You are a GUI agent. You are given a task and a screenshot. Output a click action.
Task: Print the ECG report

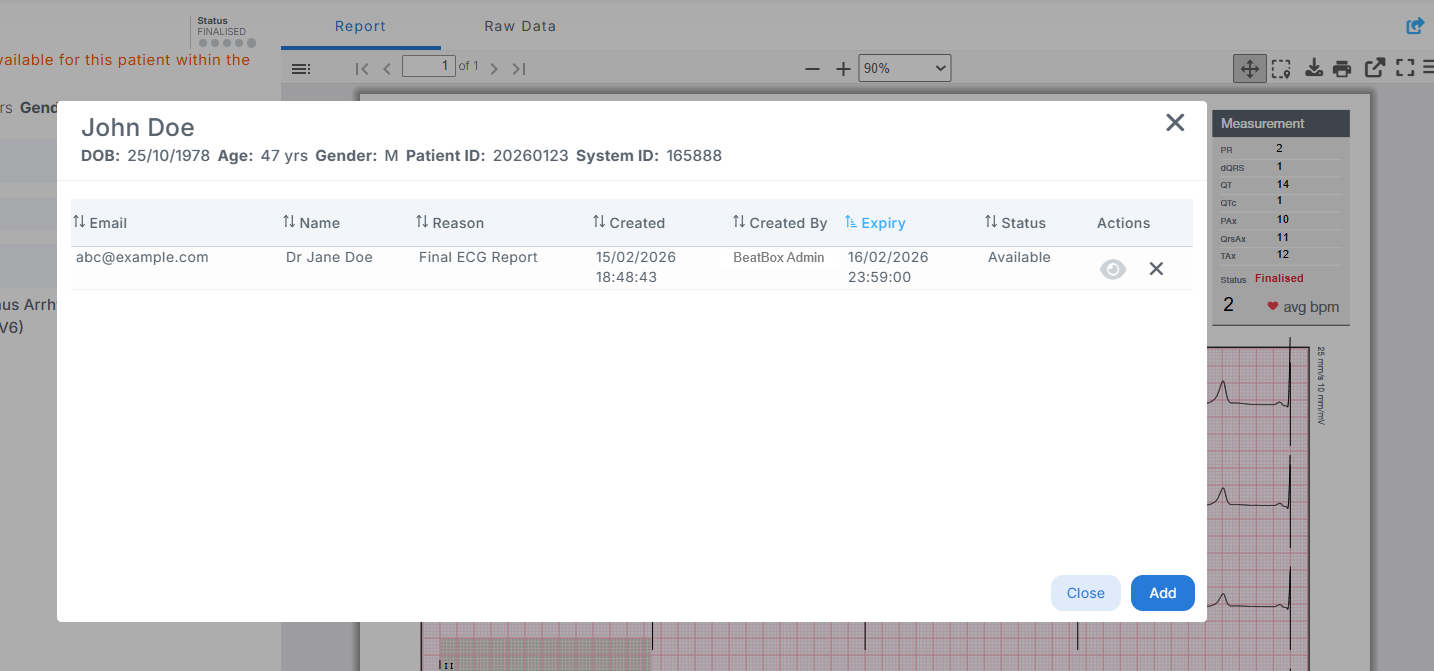point(1342,68)
